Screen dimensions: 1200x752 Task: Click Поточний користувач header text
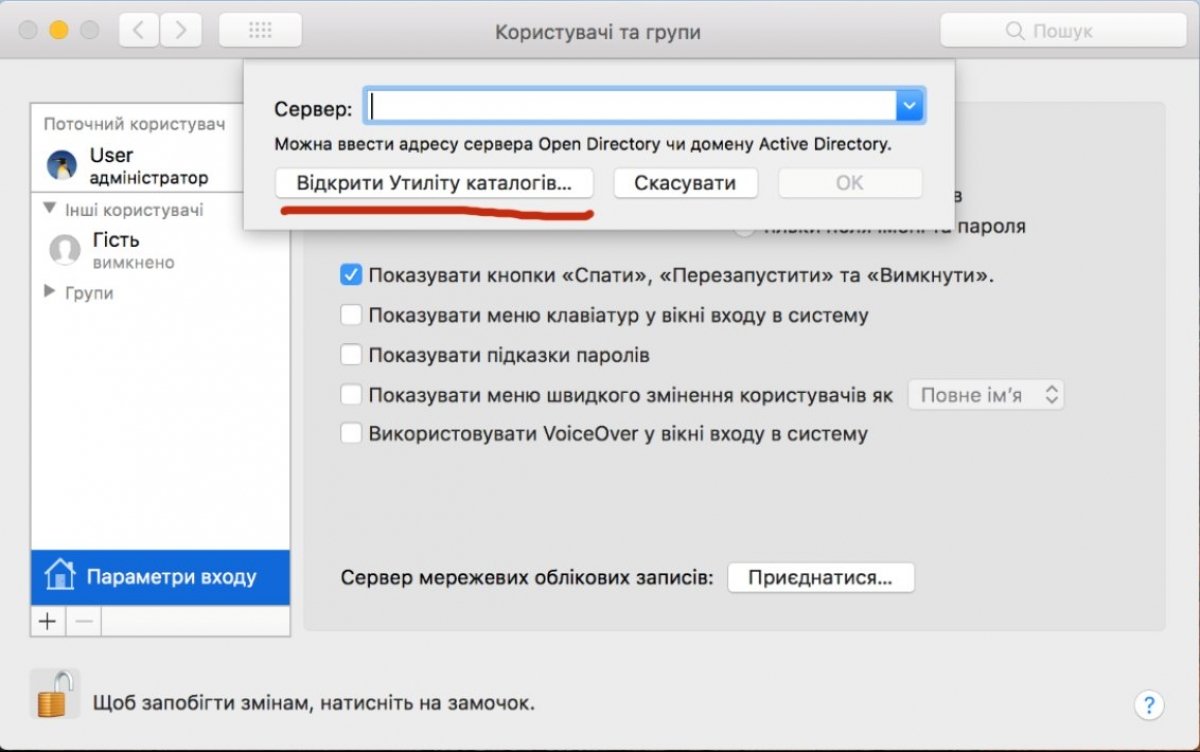click(134, 125)
